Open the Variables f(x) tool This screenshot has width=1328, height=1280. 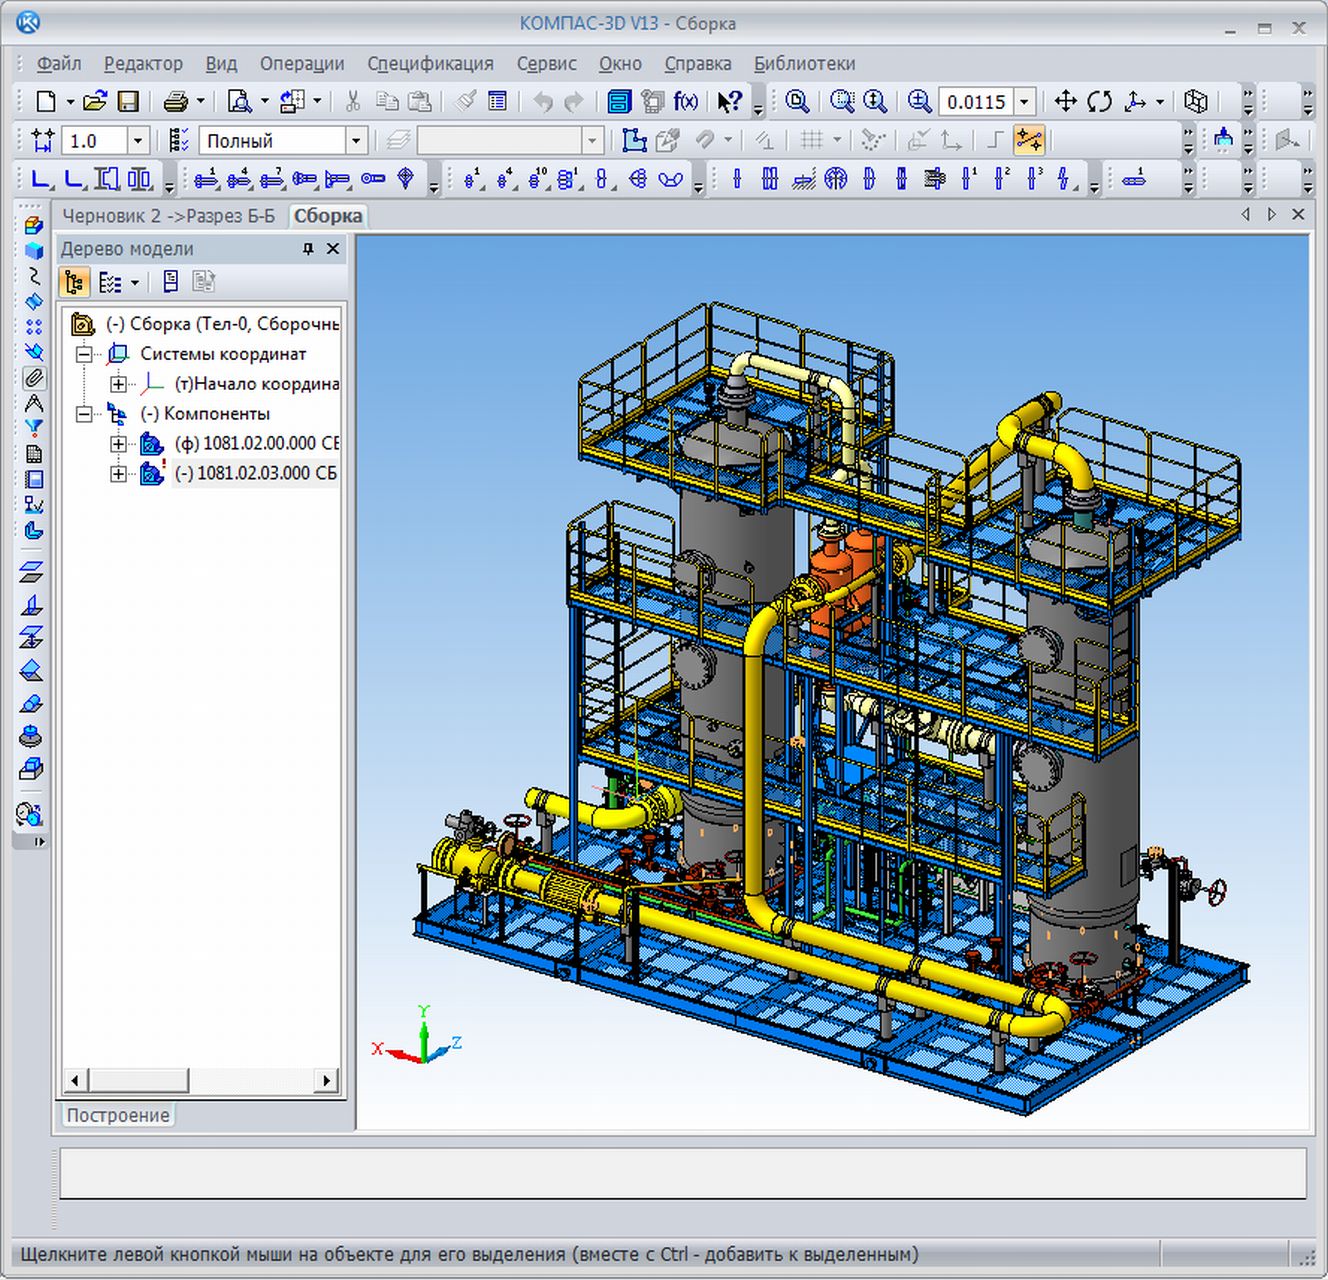(686, 101)
